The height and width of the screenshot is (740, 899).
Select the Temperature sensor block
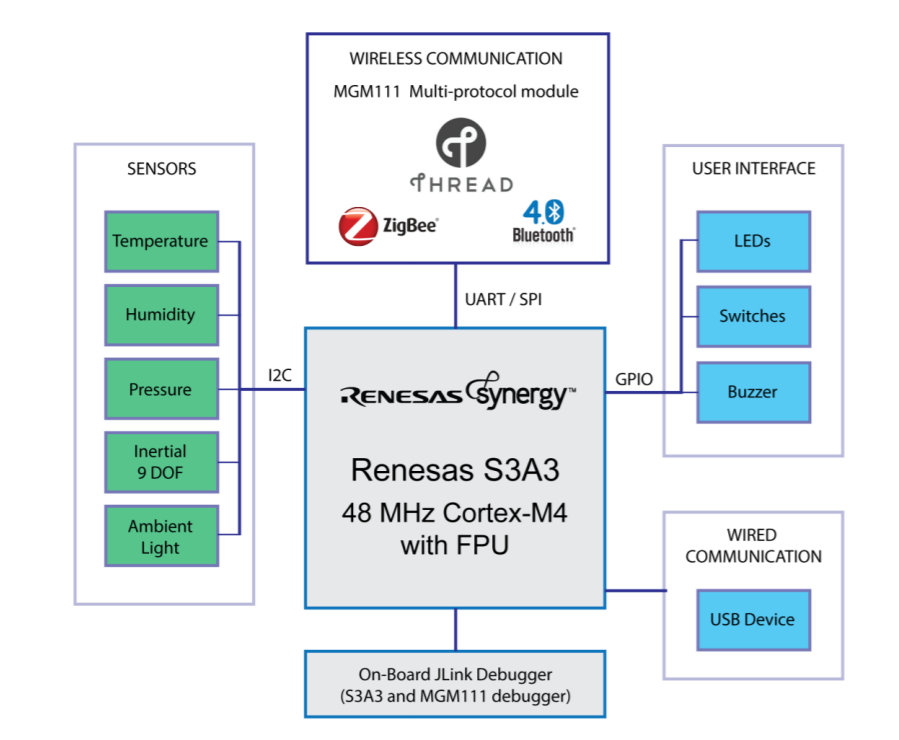162,241
